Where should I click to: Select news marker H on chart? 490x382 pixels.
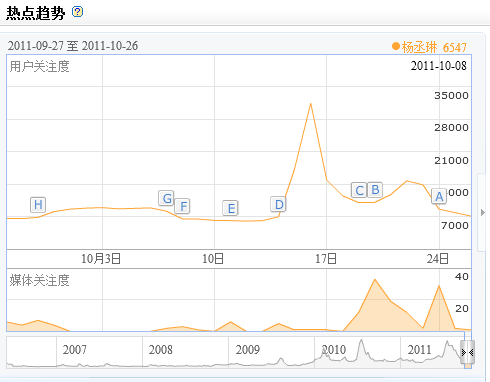pyautogui.click(x=38, y=204)
